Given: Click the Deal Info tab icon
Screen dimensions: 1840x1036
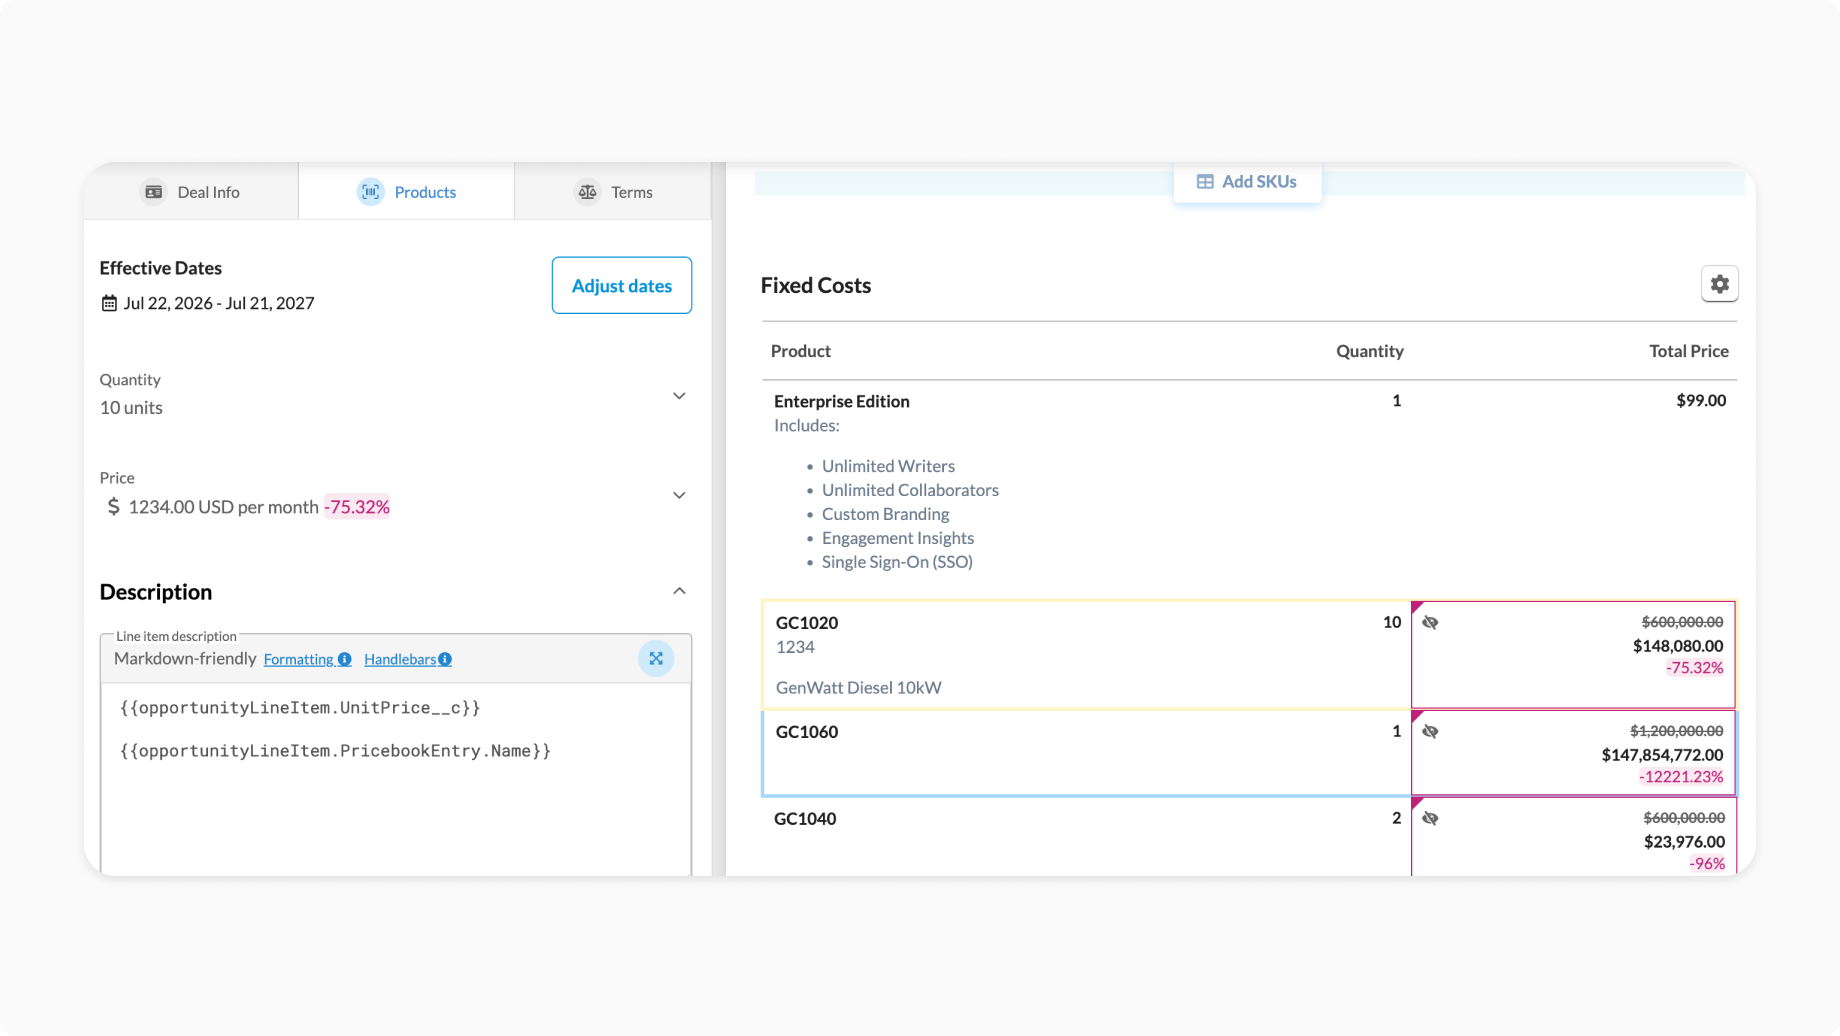Looking at the screenshot, I should pyautogui.click(x=154, y=192).
